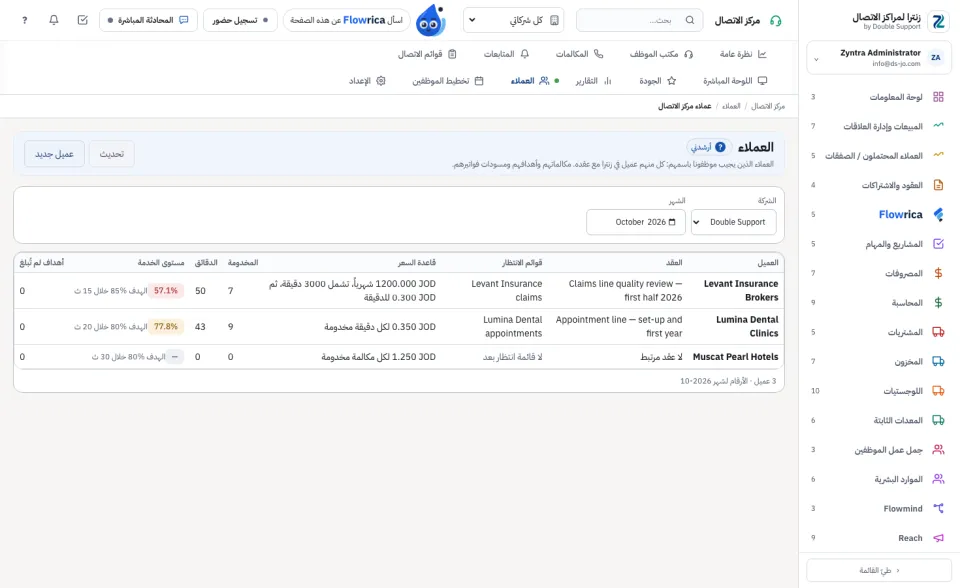Screen dimensions: 960x588
Task: Open Muscat Pearl Hotels client row
Action: click(399, 356)
